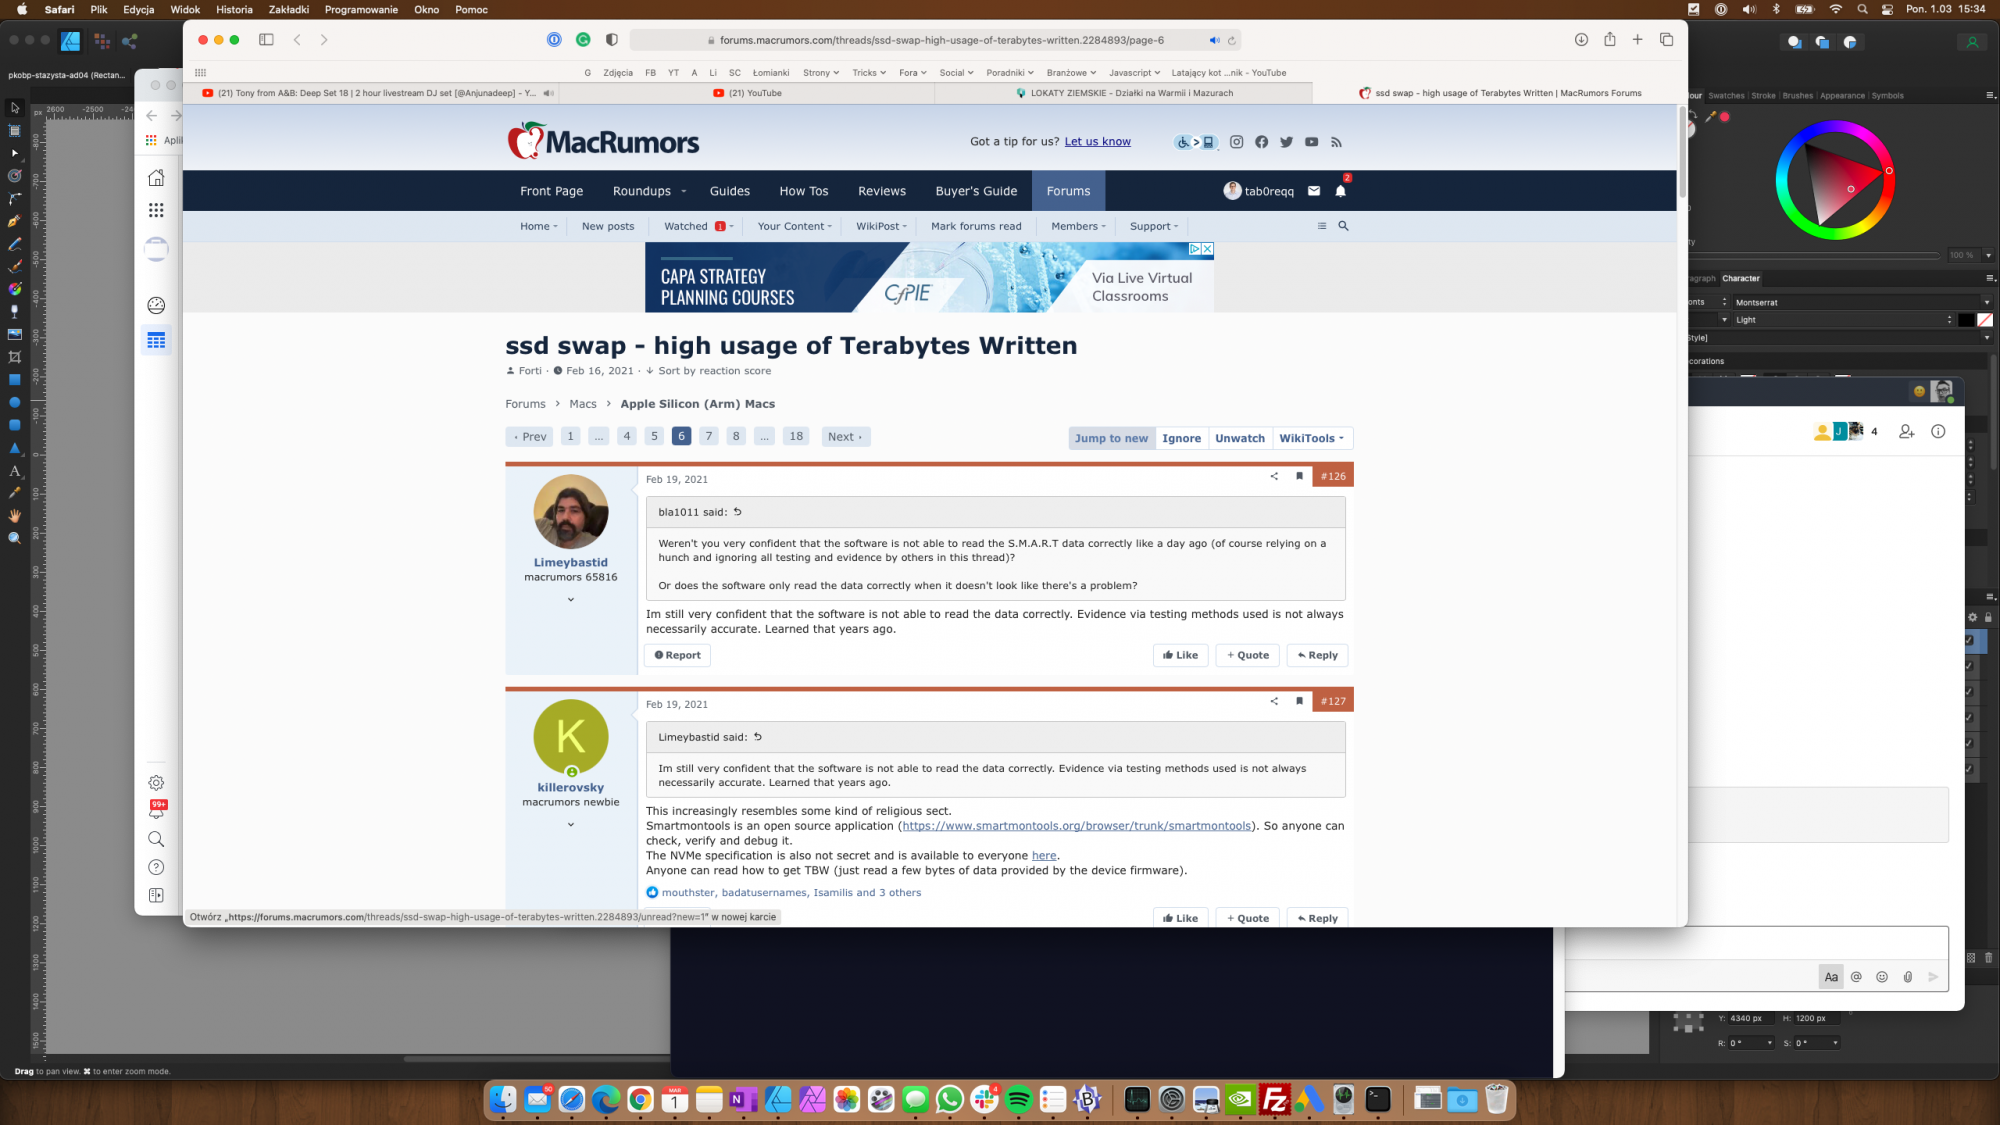Screen dimensions: 2000x1125
Task: Bookmark post #126 with bookmark icon
Action: coord(1299,476)
